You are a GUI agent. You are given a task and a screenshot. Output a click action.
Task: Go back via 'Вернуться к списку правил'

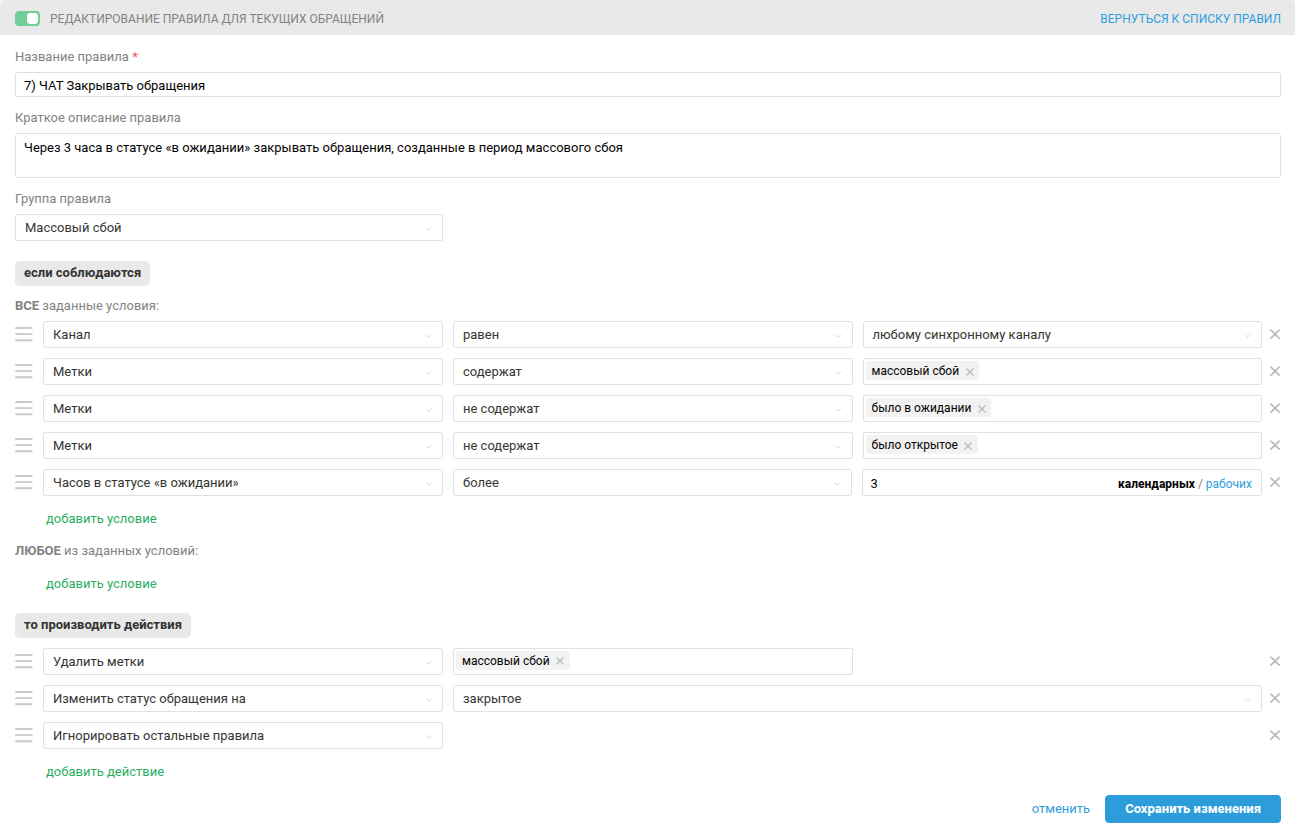(x=1190, y=19)
